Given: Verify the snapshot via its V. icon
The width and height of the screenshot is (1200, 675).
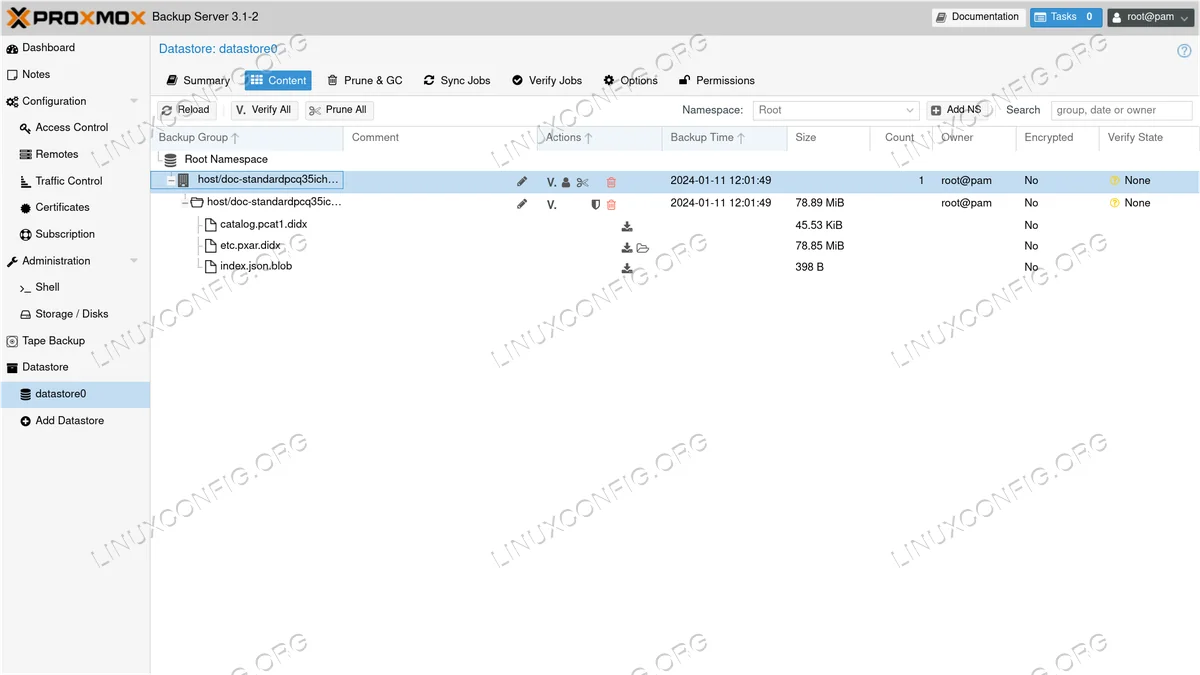Looking at the screenshot, I should tap(551, 204).
